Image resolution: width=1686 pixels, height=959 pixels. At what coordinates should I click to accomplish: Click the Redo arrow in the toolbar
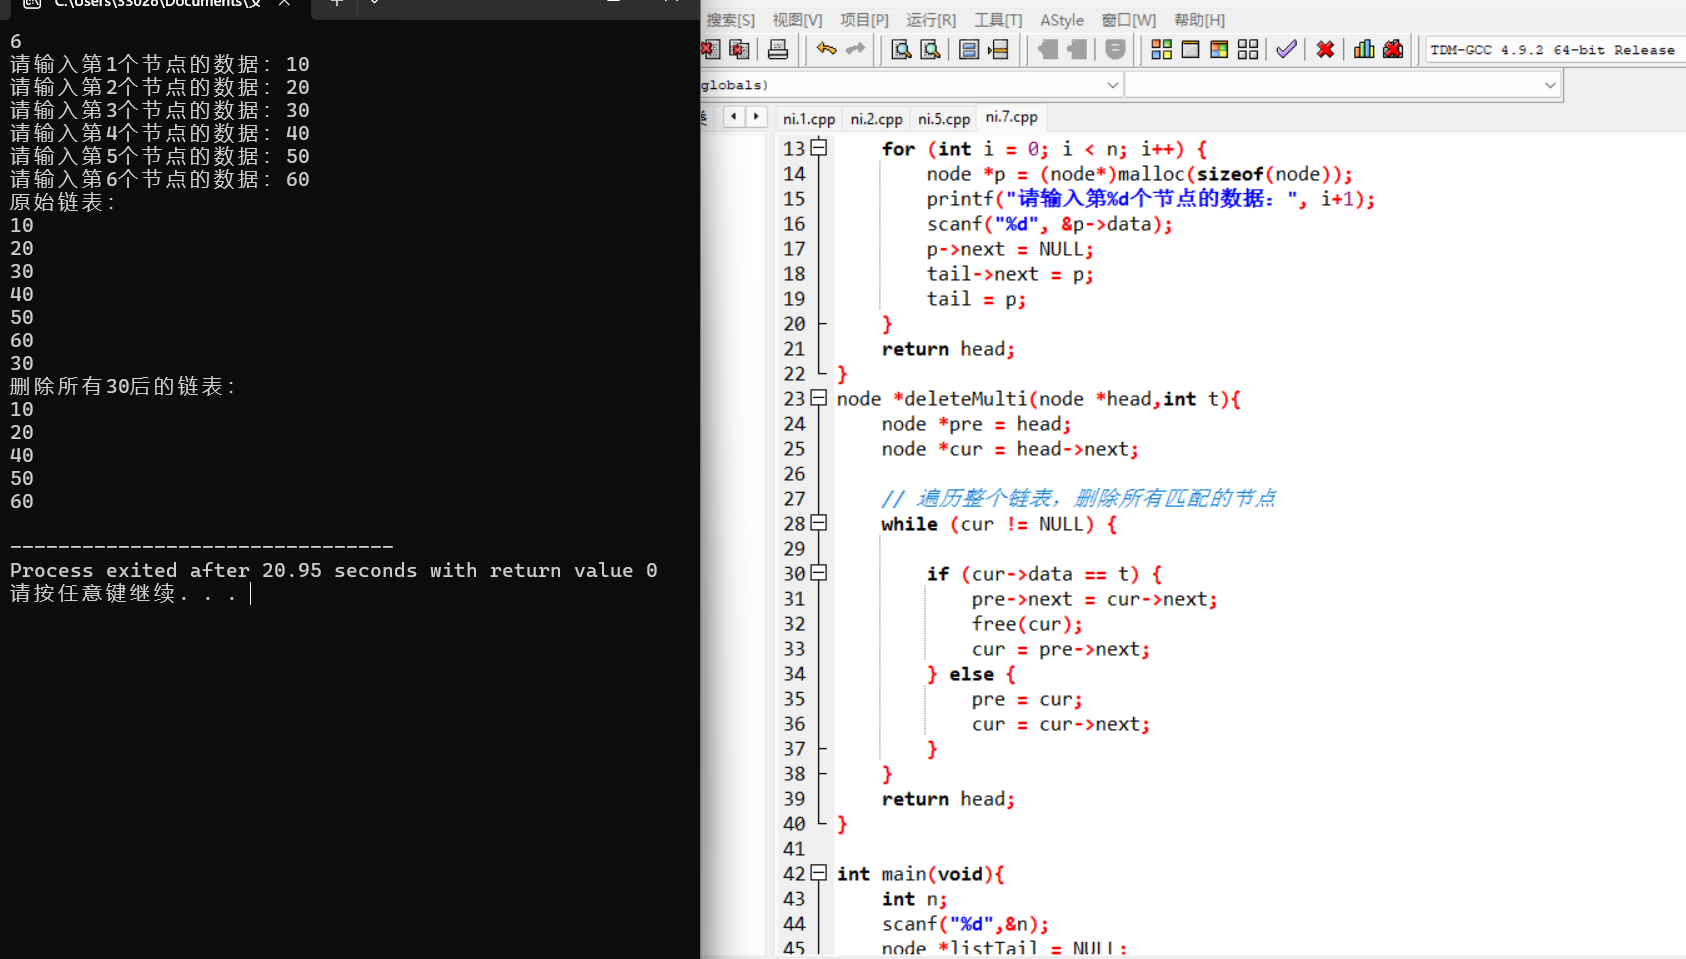(855, 49)
